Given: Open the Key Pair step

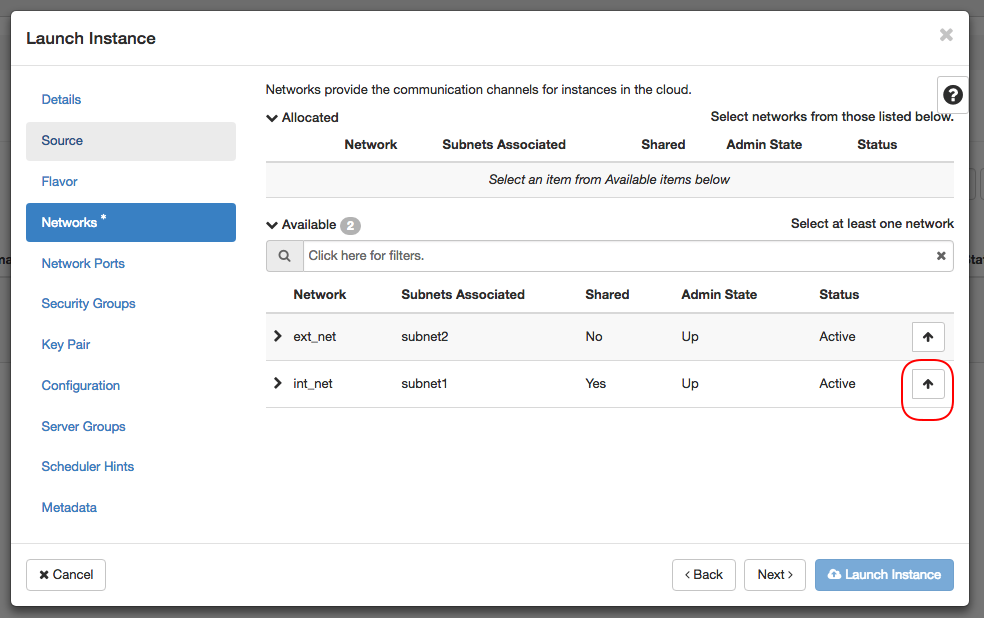Looking at the screenshot, I should pyautogui.click(x=131, y=344).
